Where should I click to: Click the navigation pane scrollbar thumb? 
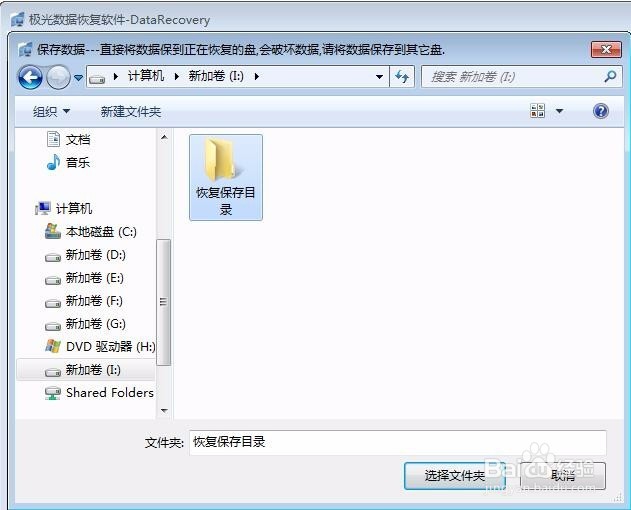(x=163, y=302)
